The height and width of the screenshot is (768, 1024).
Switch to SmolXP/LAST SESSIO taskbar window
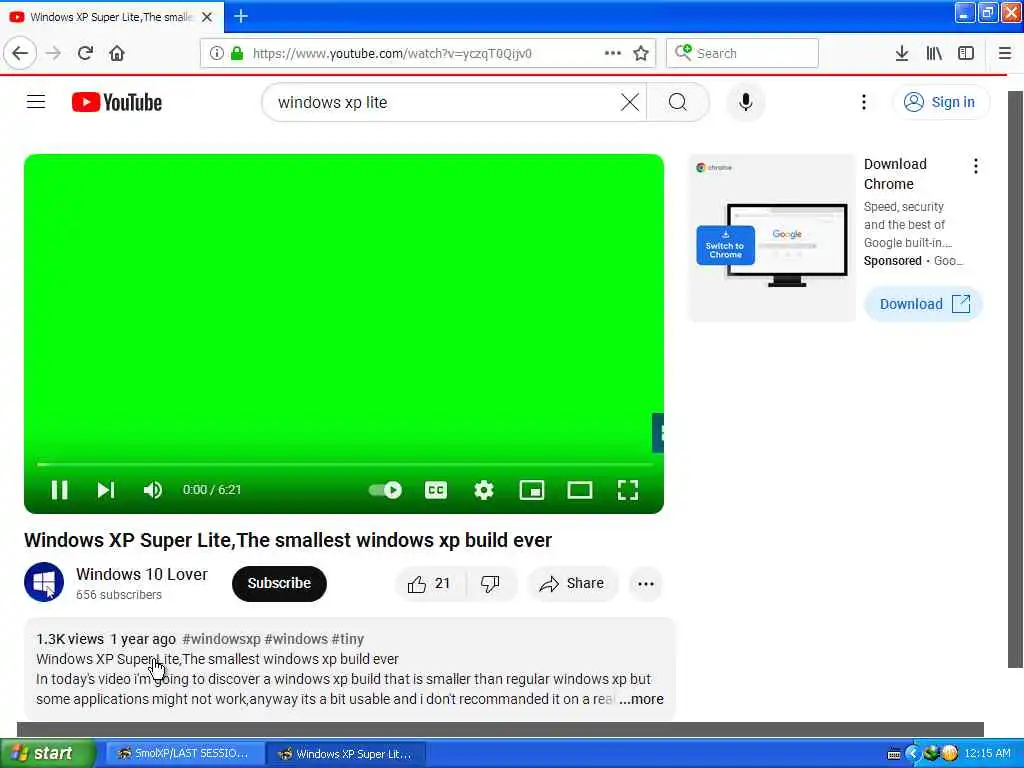point(185,754)
